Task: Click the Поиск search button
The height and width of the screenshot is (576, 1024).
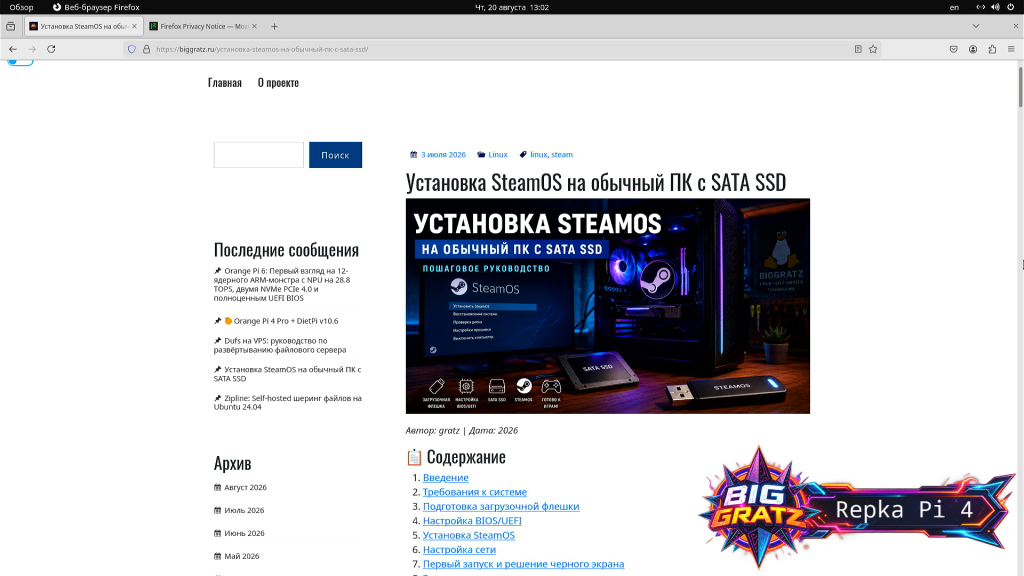Action: click(x=335, y=155)
